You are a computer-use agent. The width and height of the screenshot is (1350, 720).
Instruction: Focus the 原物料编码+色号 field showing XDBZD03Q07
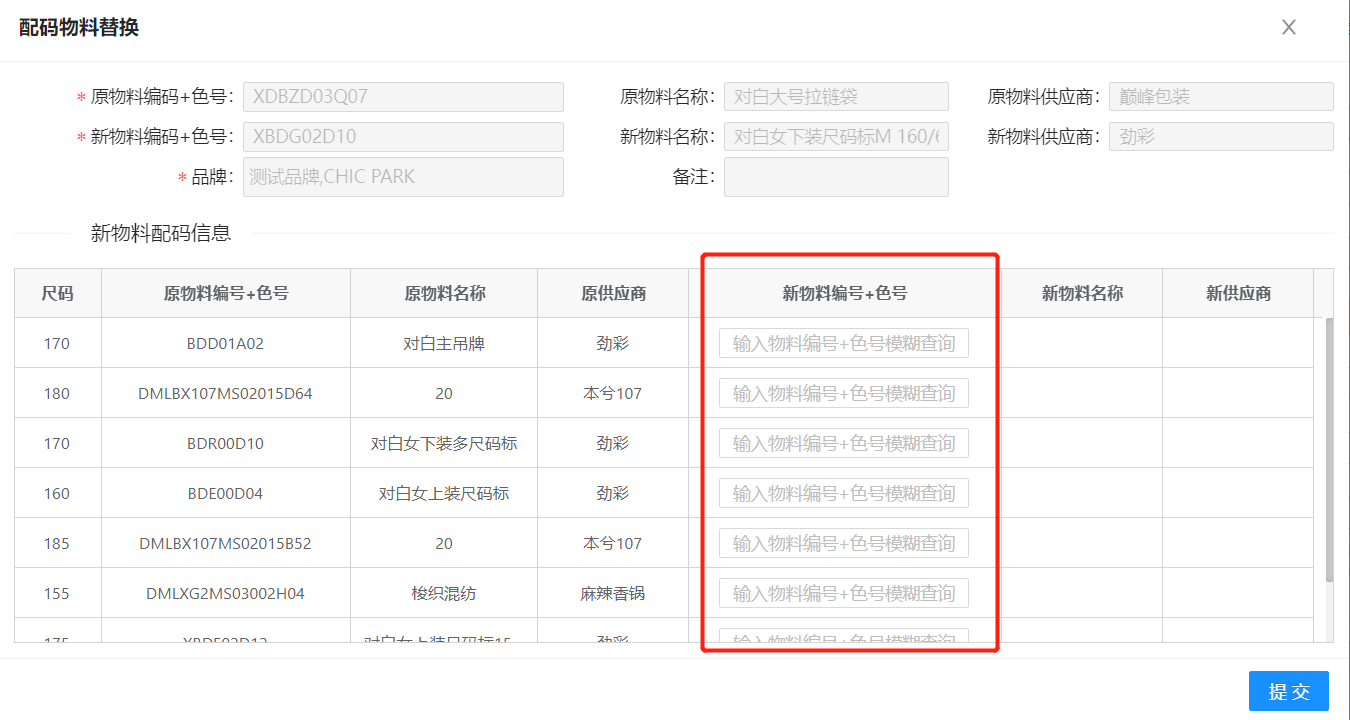pos(403,97)
